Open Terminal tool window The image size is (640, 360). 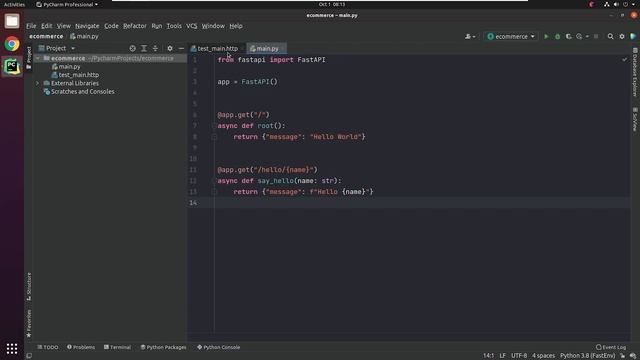point(117,347)
